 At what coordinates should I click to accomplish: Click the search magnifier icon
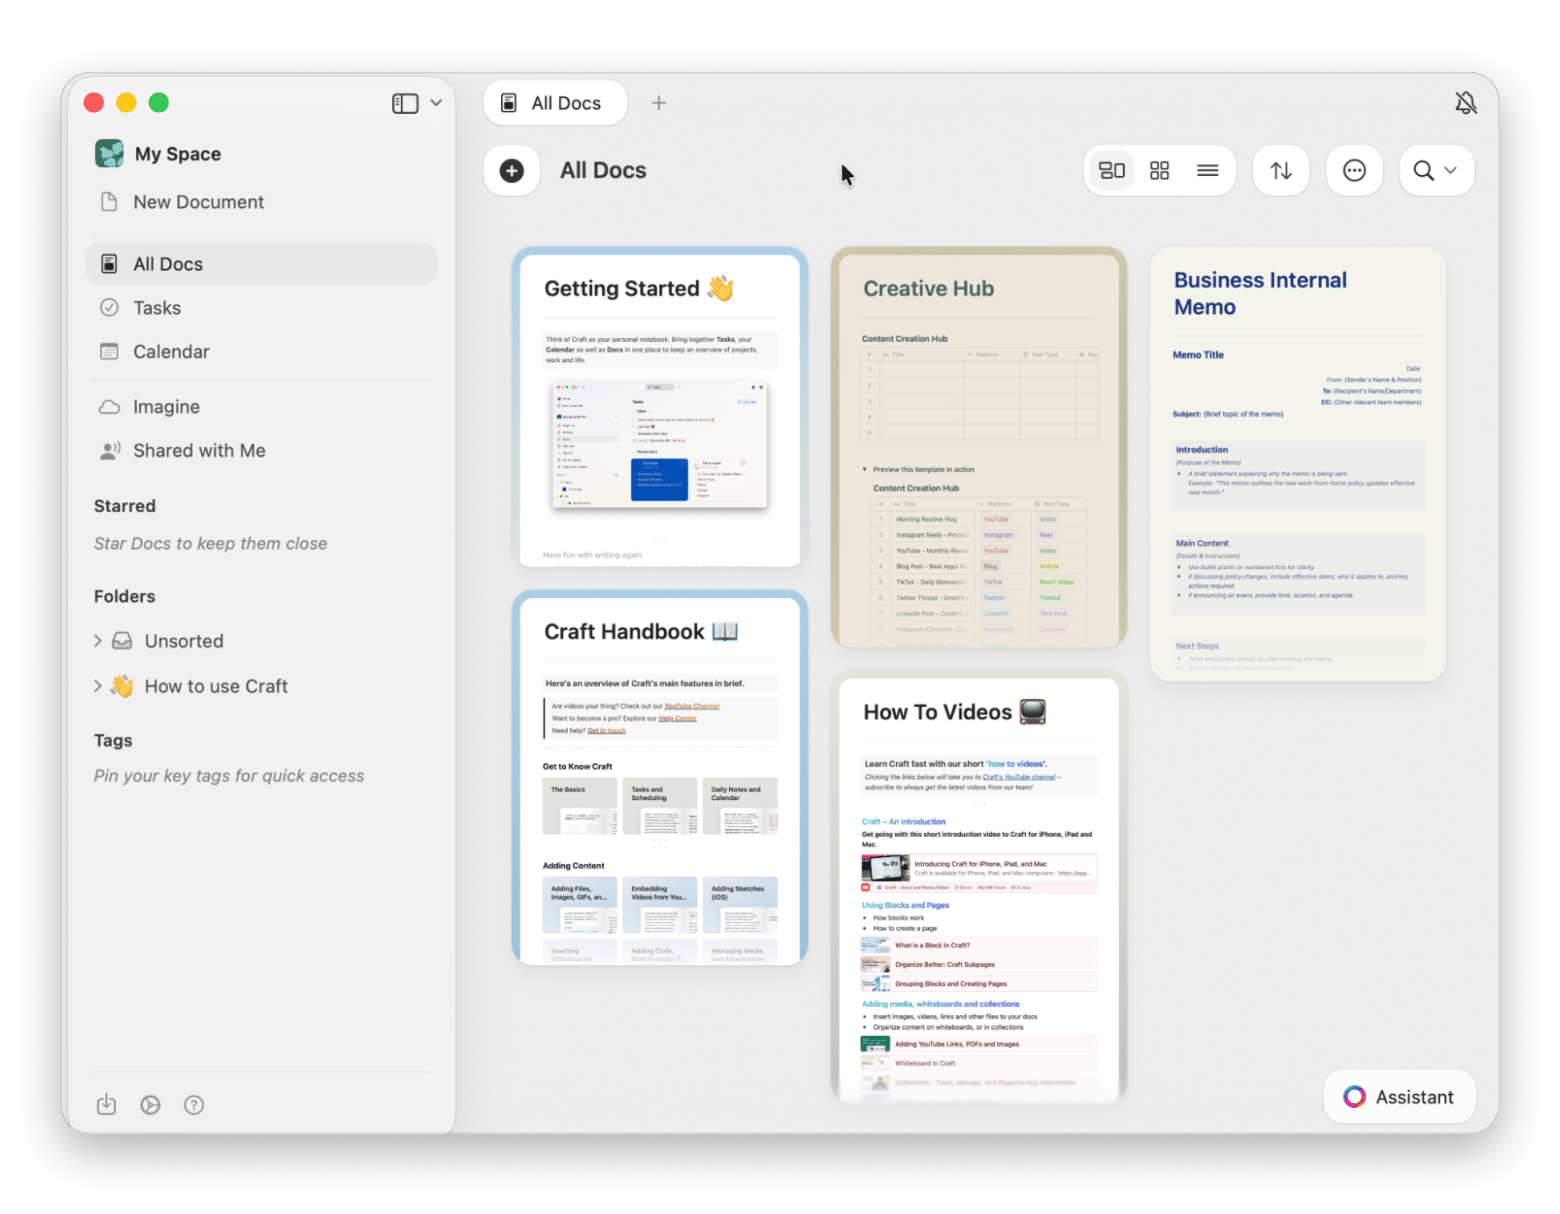(1423, 171)
